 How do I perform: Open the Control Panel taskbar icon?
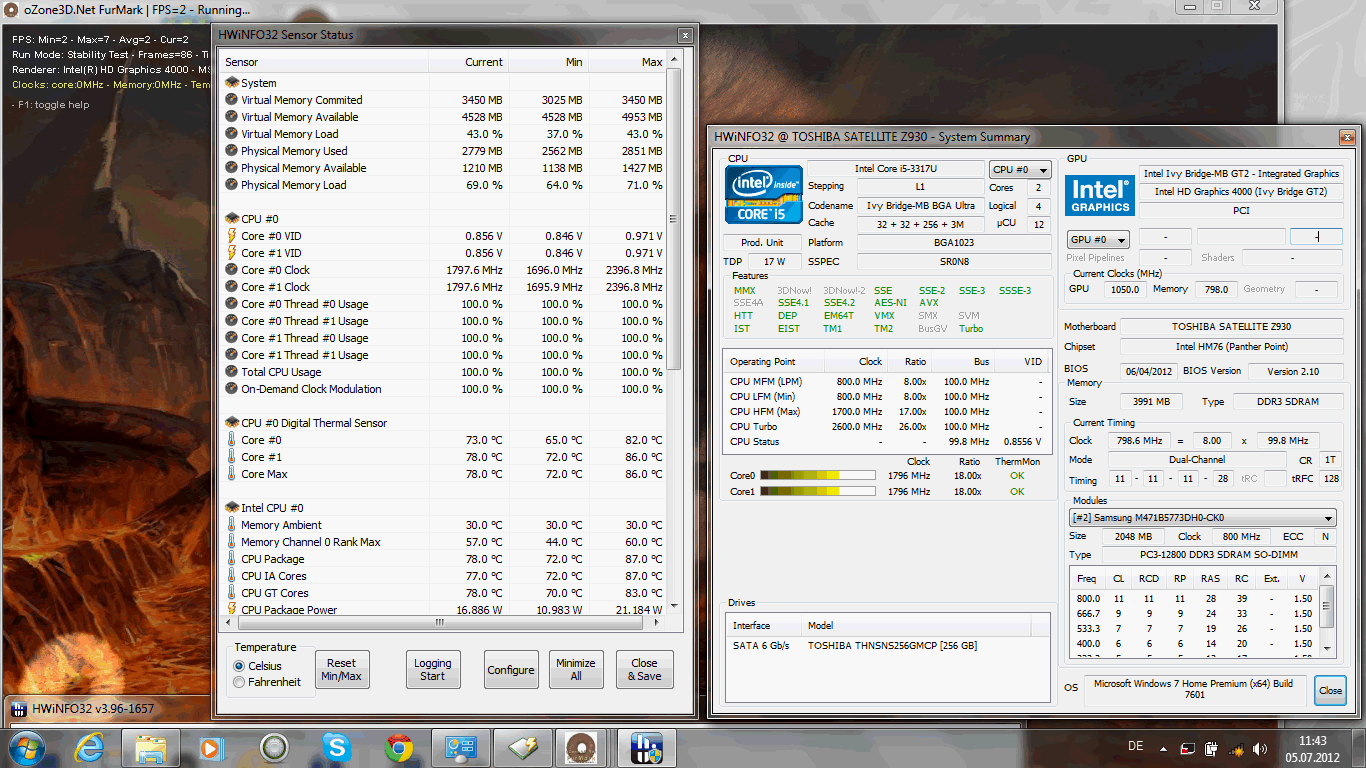461,747
